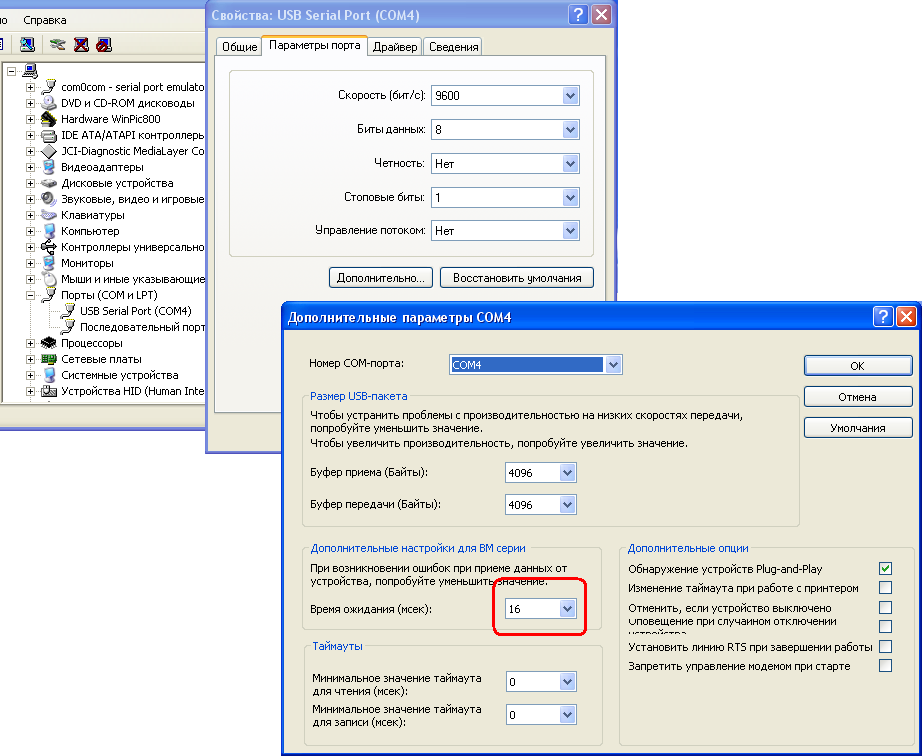The width and height of the screenshot is (922, 756).
Task: Click Восстановить умолчания button
Action: coord(517,277)
